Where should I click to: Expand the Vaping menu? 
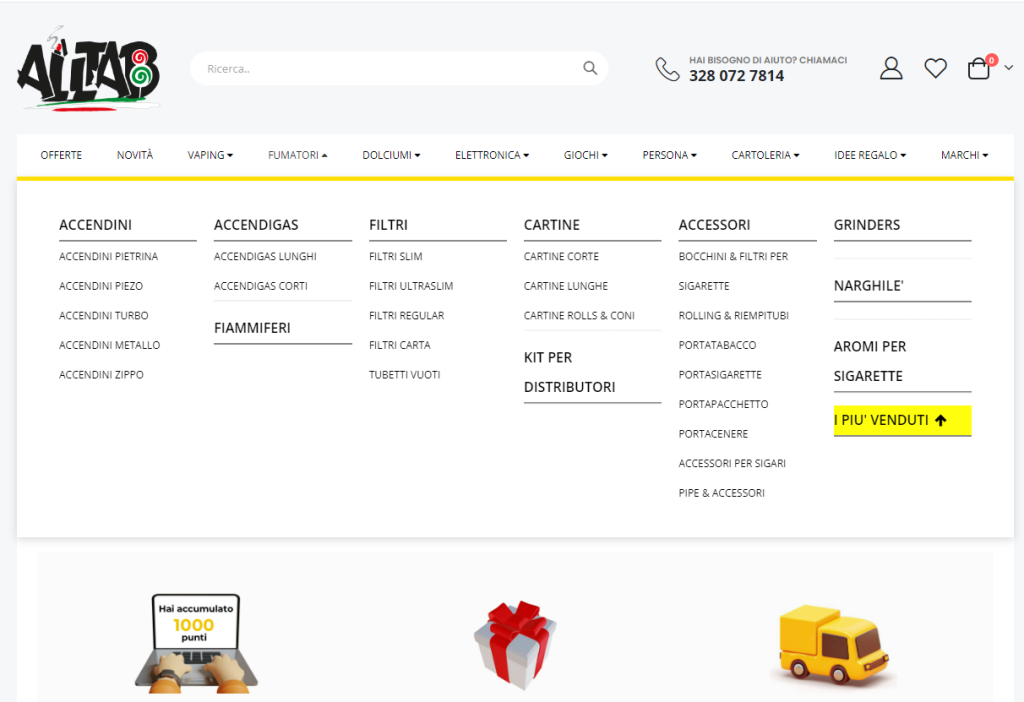coord(210,155)
